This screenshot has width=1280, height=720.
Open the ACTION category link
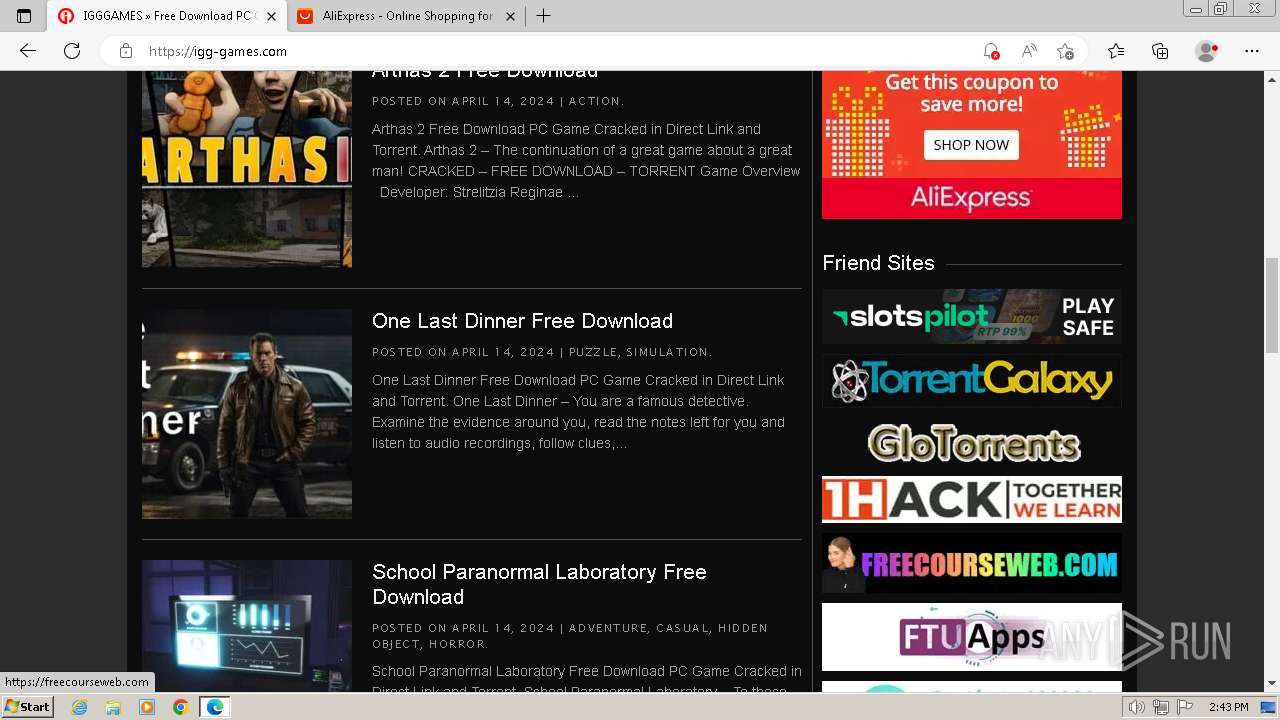tap(594, 101)
